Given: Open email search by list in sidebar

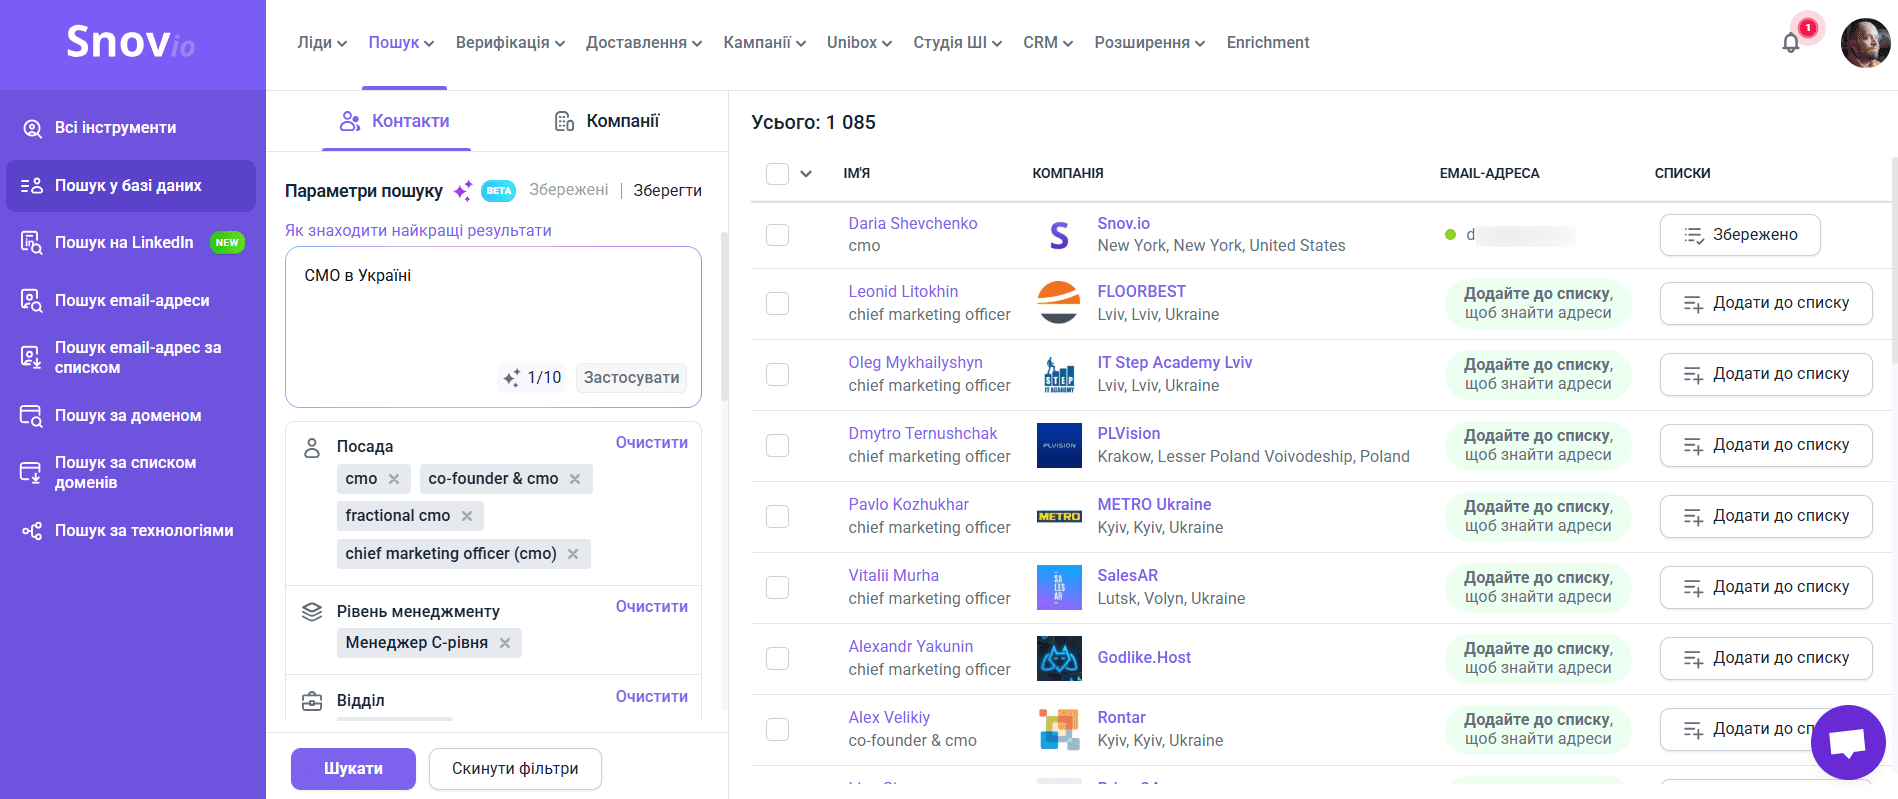Looking at the screenshot, I should tap(131, 357).
